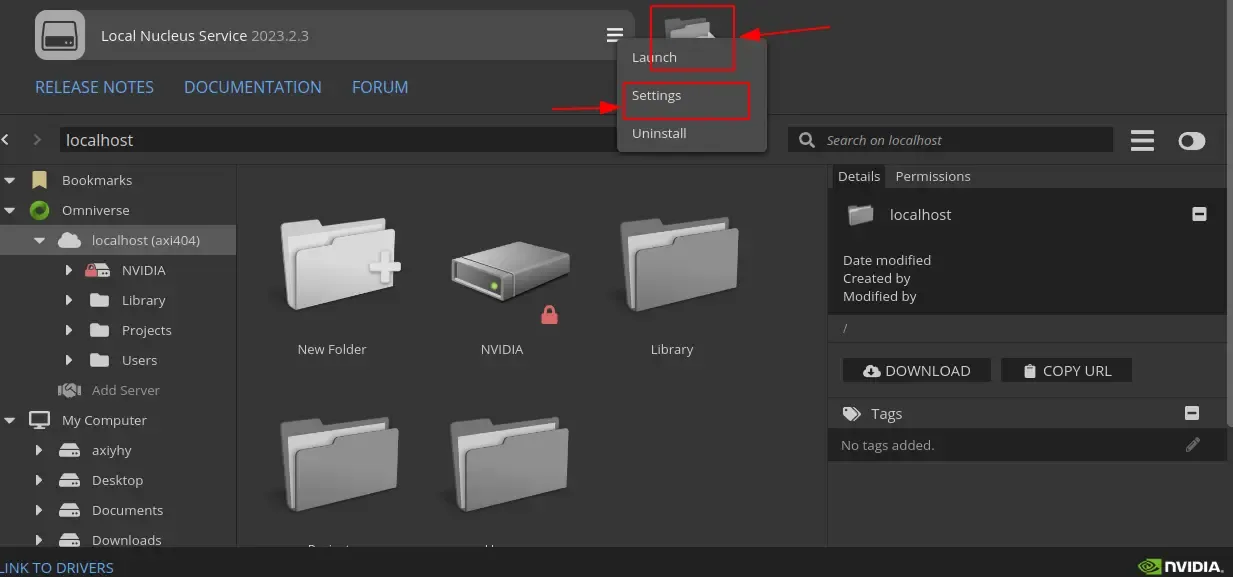Open the RELEASE NOTES link
The image size is (1233, 577).
coord(94,87)
